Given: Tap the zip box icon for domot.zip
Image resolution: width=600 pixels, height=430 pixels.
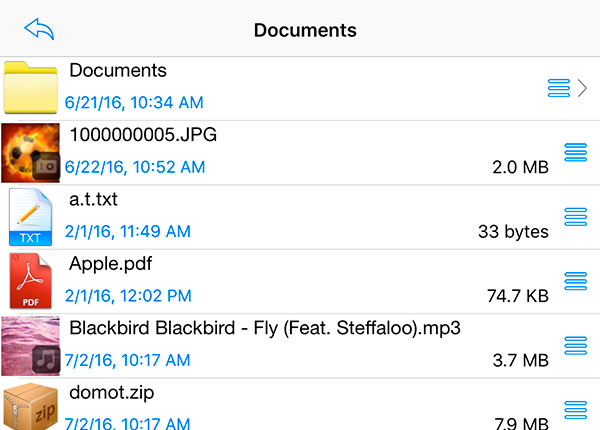Looking at the screenshot, I should (30, 407).
